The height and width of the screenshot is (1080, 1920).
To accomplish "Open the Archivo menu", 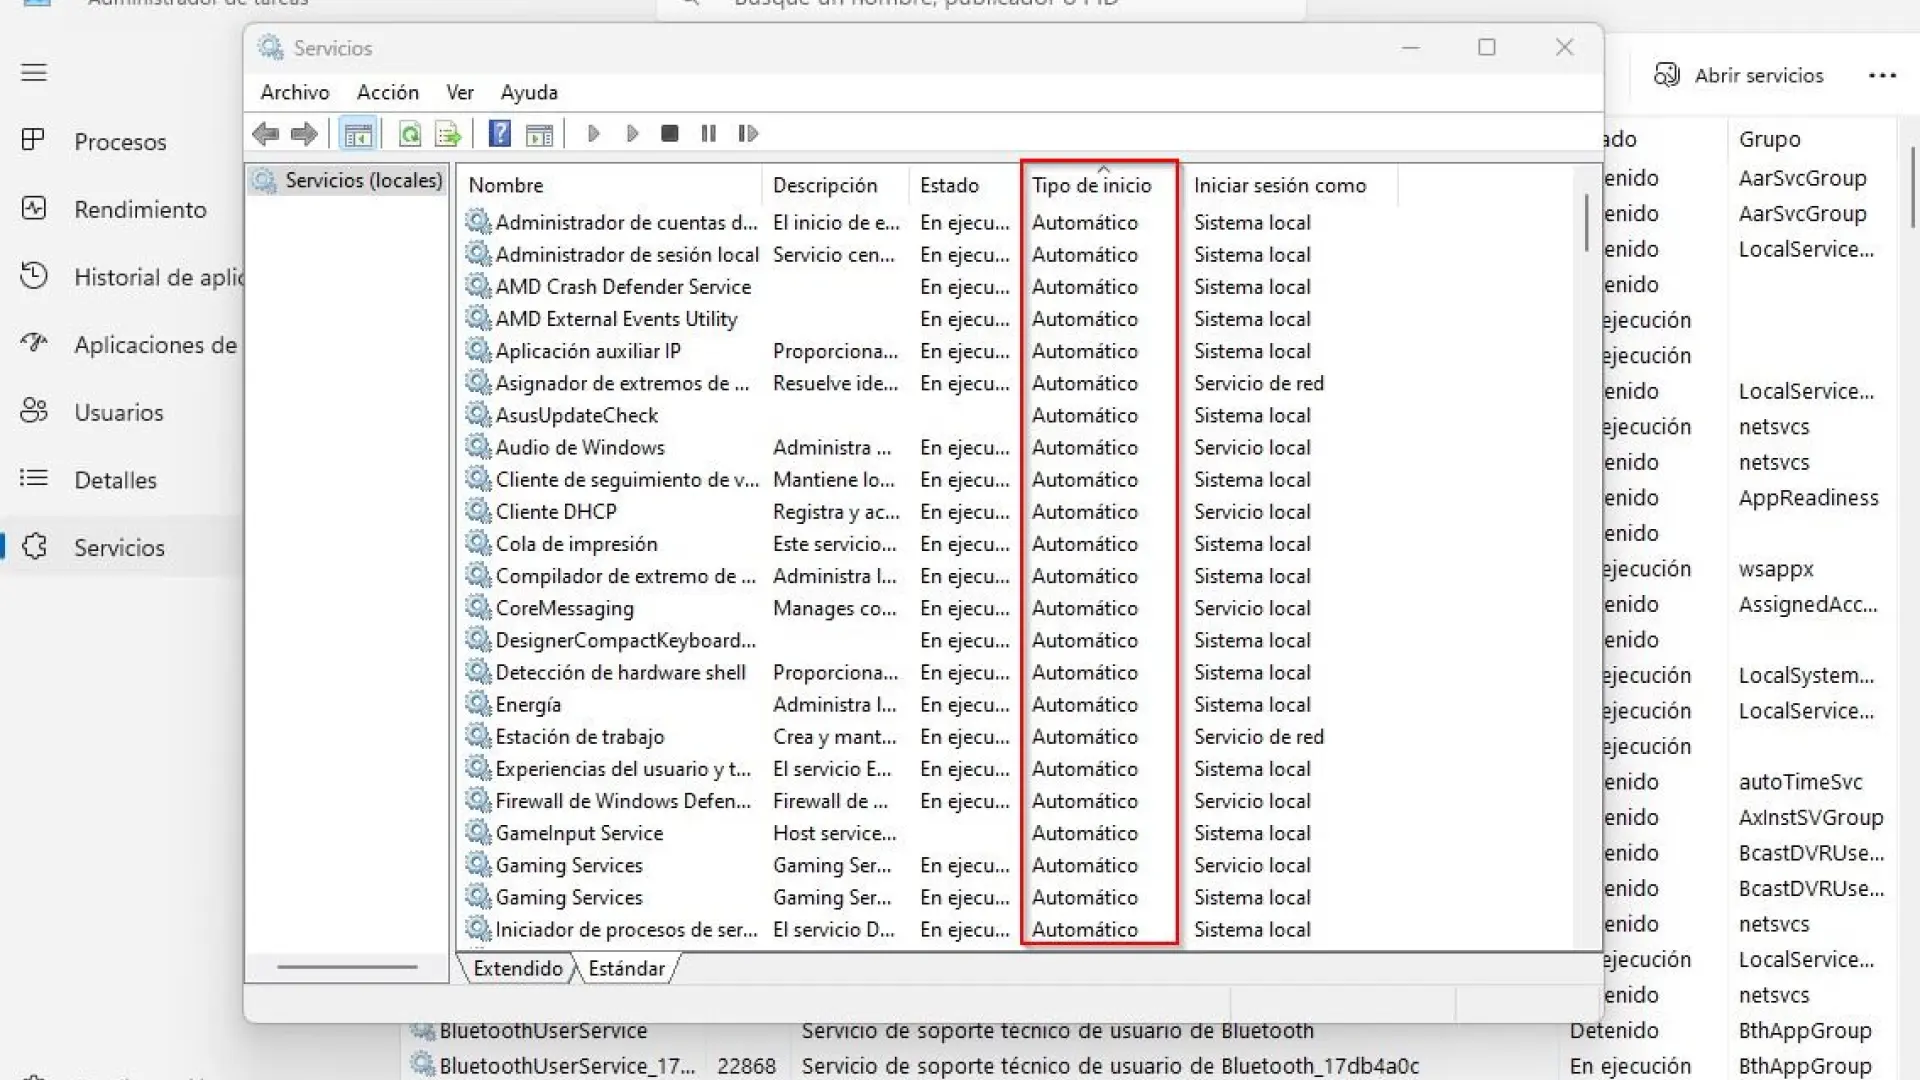I will tap(295, 92).
